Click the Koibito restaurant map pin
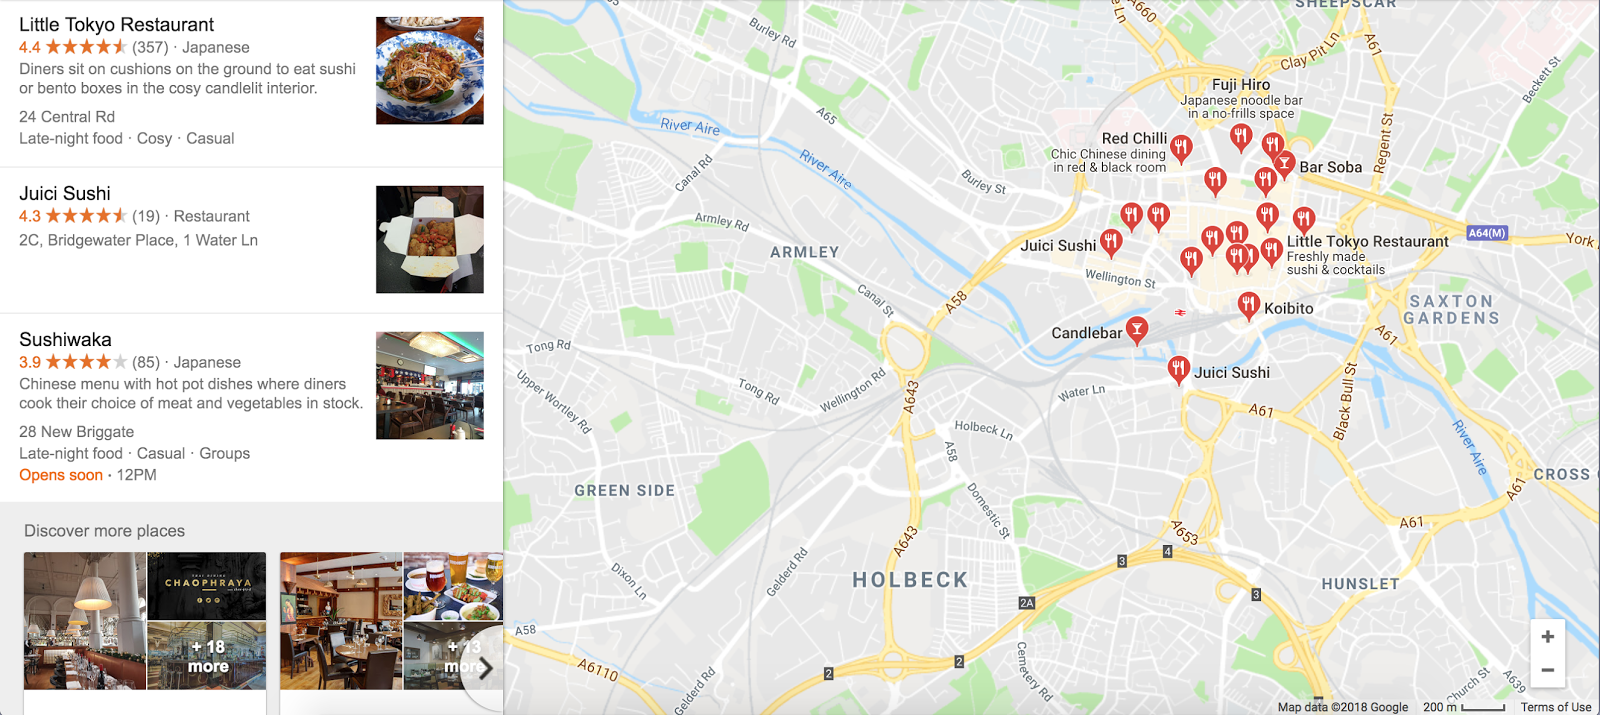The width and height of the screenshot is (1600, 715). click(x=1248, y=304)
